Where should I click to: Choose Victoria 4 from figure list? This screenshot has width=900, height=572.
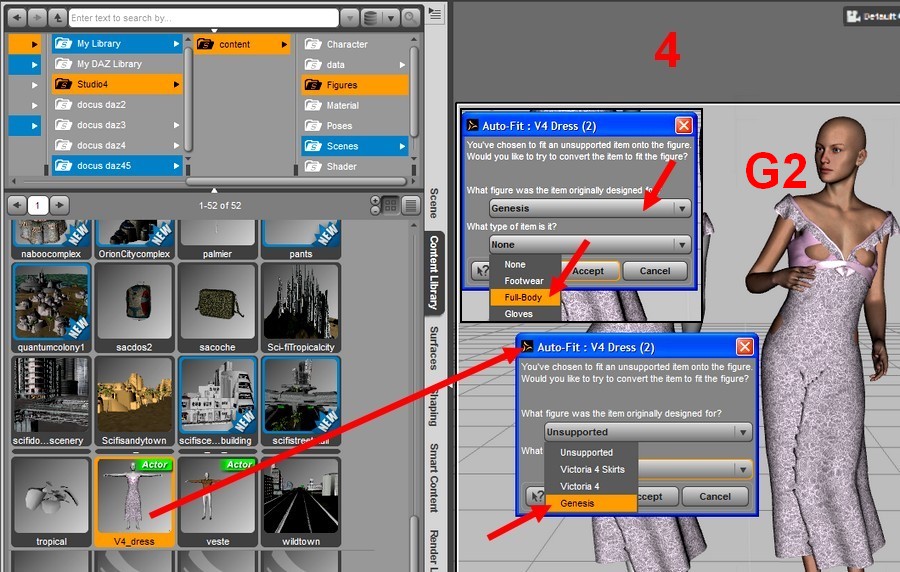(591, 487)
